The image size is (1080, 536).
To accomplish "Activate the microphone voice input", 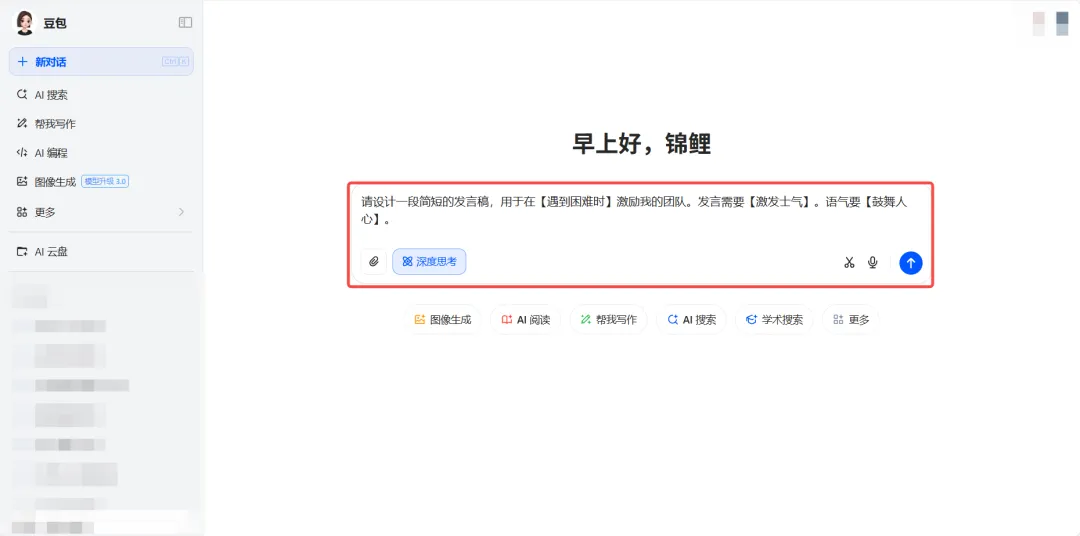I will point(873,263).
